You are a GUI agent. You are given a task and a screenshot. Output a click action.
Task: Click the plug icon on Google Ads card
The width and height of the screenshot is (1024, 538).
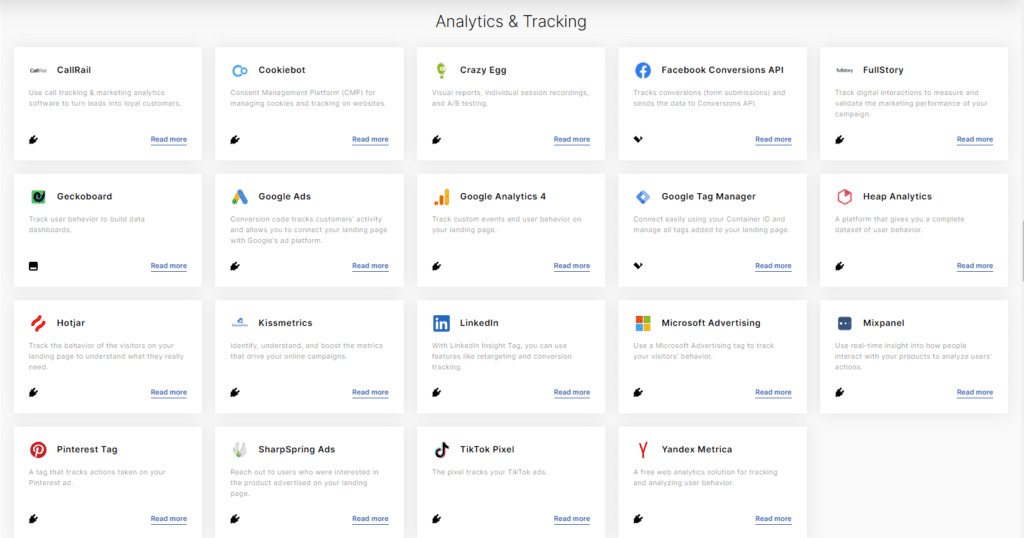point(235,266)
